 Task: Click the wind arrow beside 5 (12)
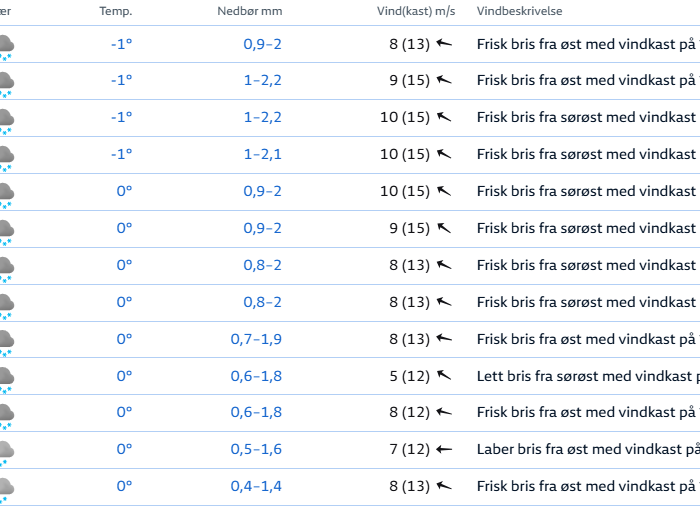pyautogui.click(x=444, y=376)
